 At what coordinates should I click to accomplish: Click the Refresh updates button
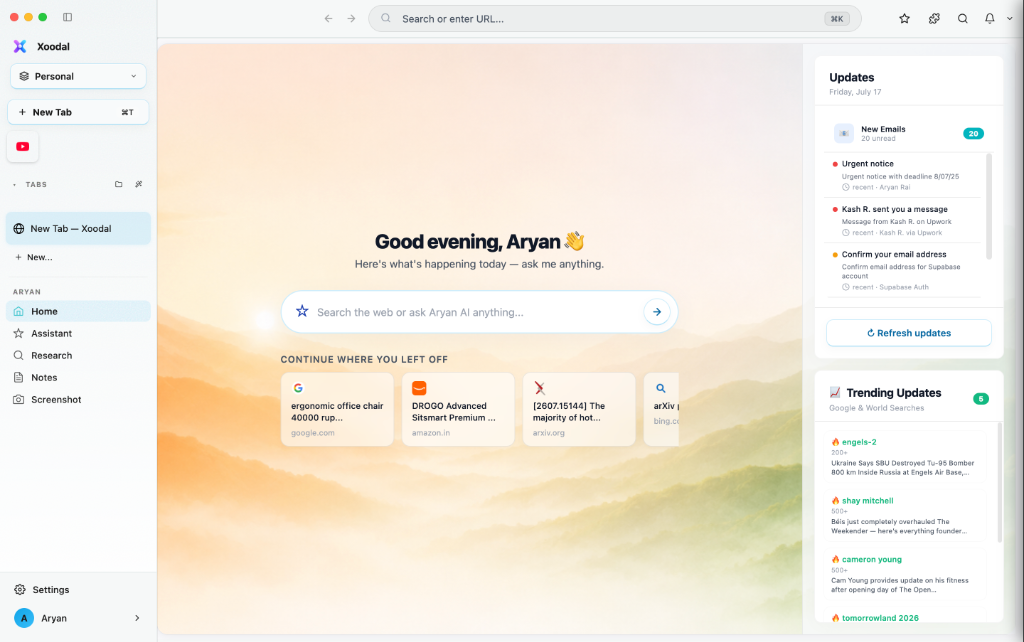coord(908,333)
